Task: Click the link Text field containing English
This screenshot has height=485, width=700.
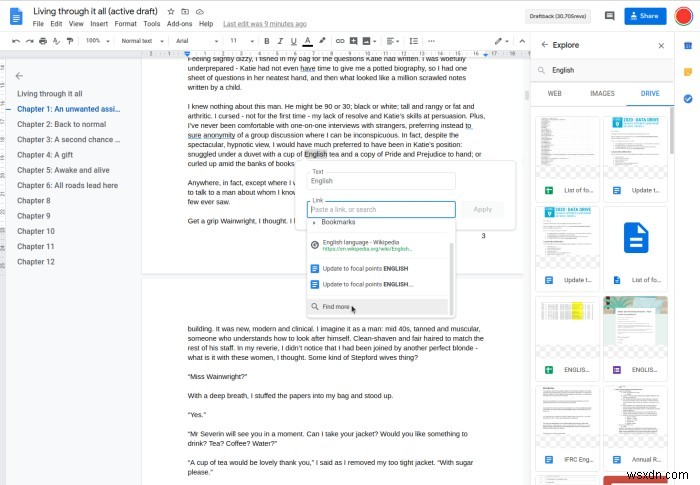Action: click(x=381, y=180)
